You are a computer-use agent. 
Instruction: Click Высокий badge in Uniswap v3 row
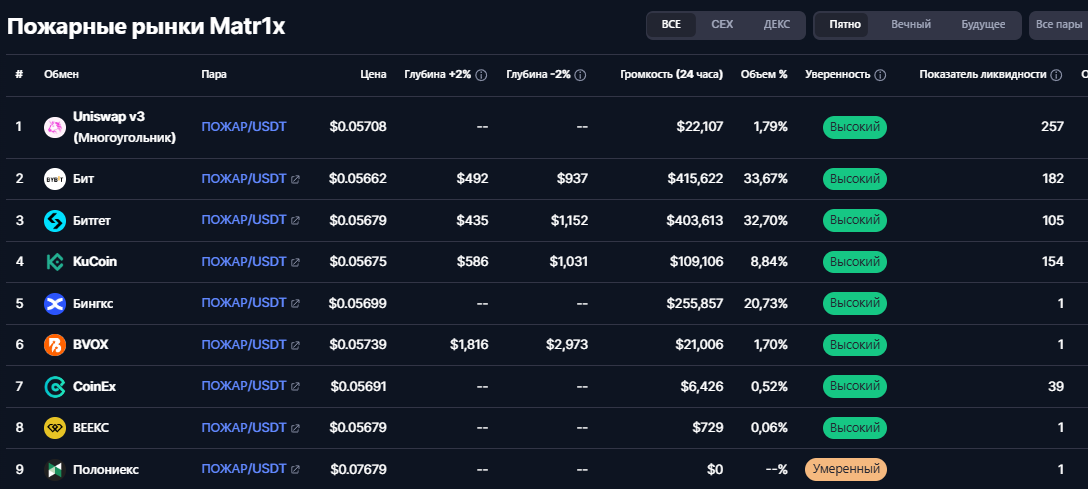[x=855, y=128]
